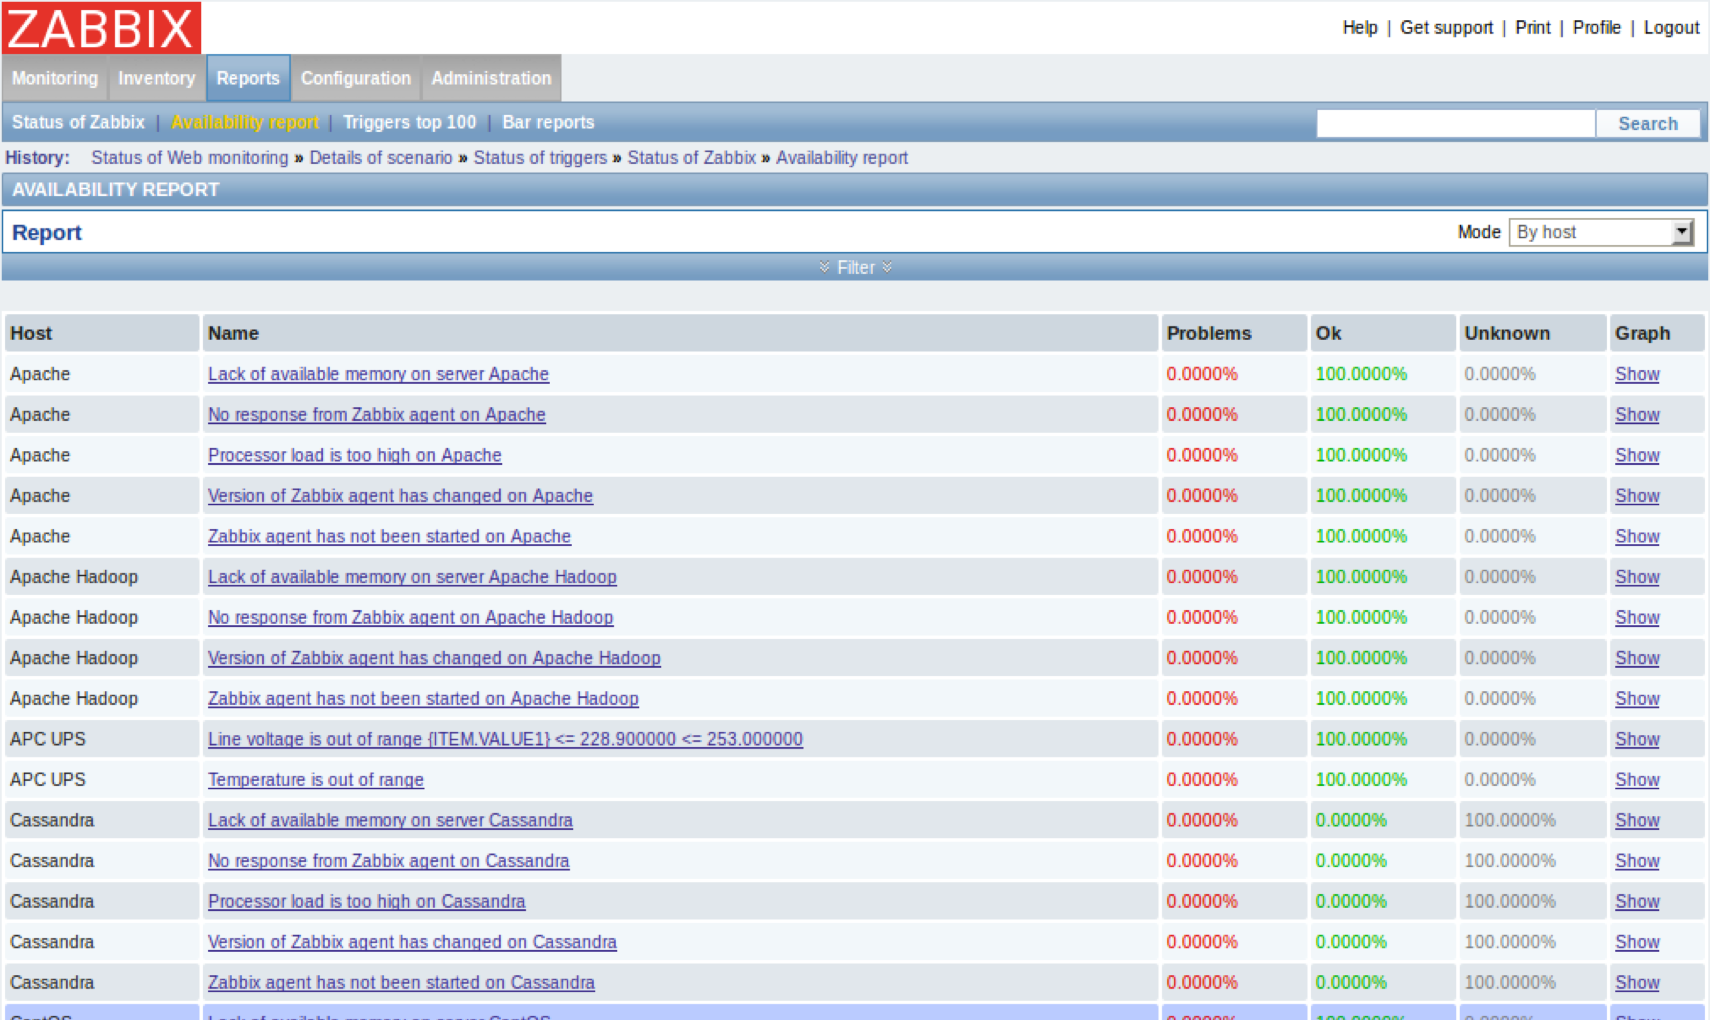Image resolution: width=1710 pixels, height=1020 pixels.
Task: Open the Profile link
Action: click(1596, 28)
